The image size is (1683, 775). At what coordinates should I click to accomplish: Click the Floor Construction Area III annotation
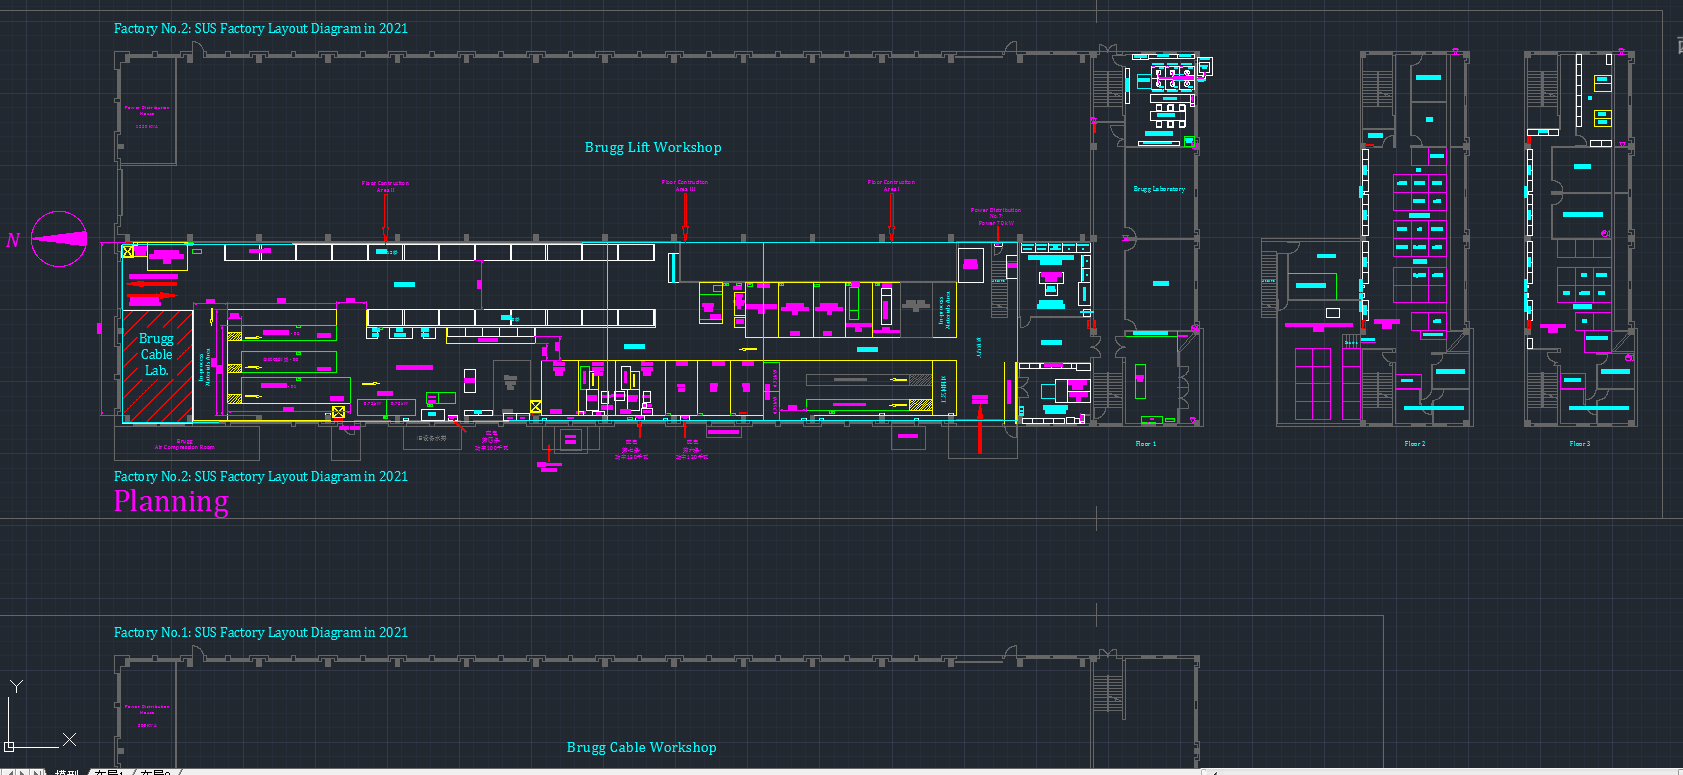click(x=685, y=185)
